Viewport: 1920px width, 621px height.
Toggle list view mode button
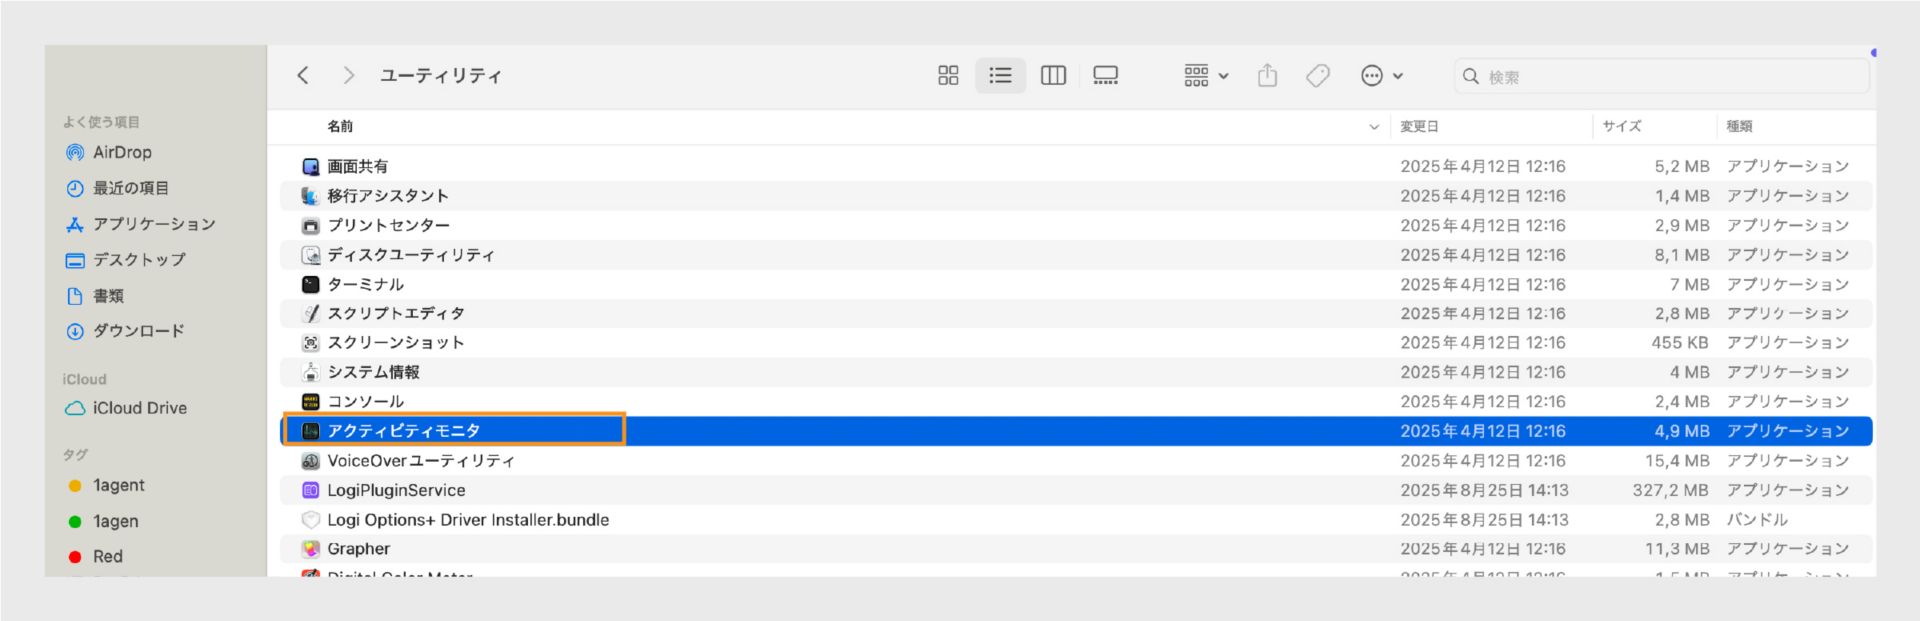tap(1000, 76)
